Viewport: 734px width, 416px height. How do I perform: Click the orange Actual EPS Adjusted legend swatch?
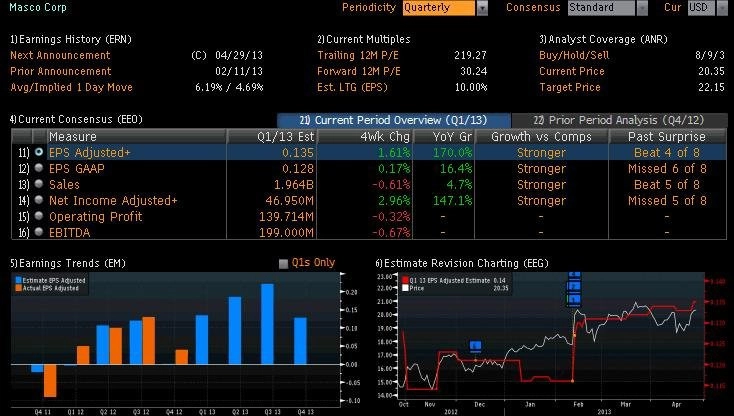[18, 288]
